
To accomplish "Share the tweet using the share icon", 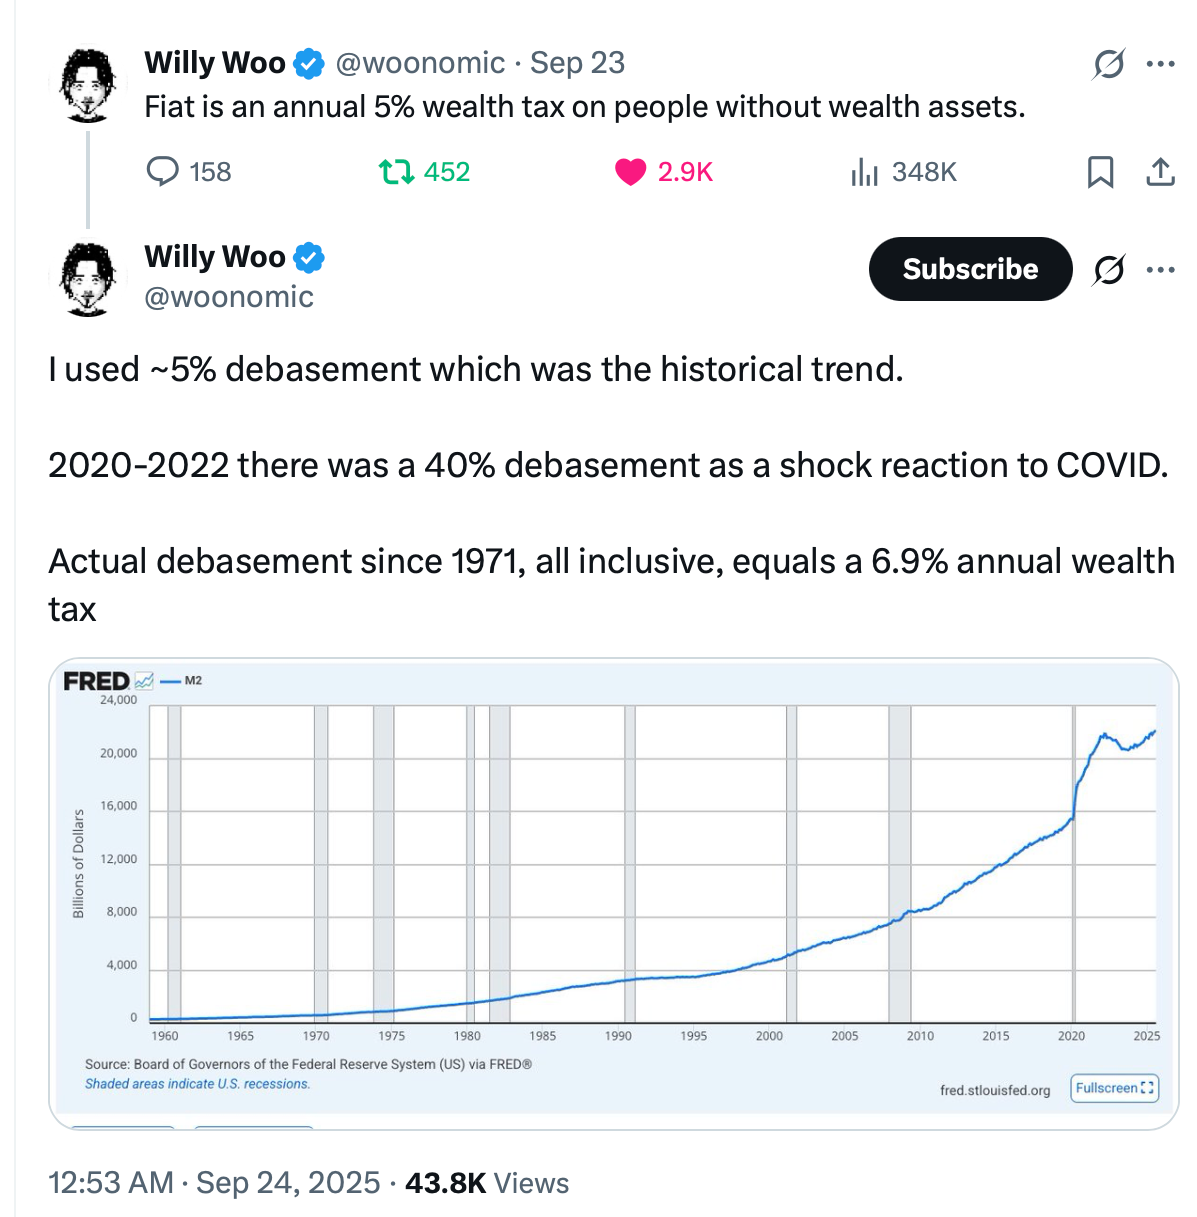I will pyautogui.click(x=1159, y=171).
